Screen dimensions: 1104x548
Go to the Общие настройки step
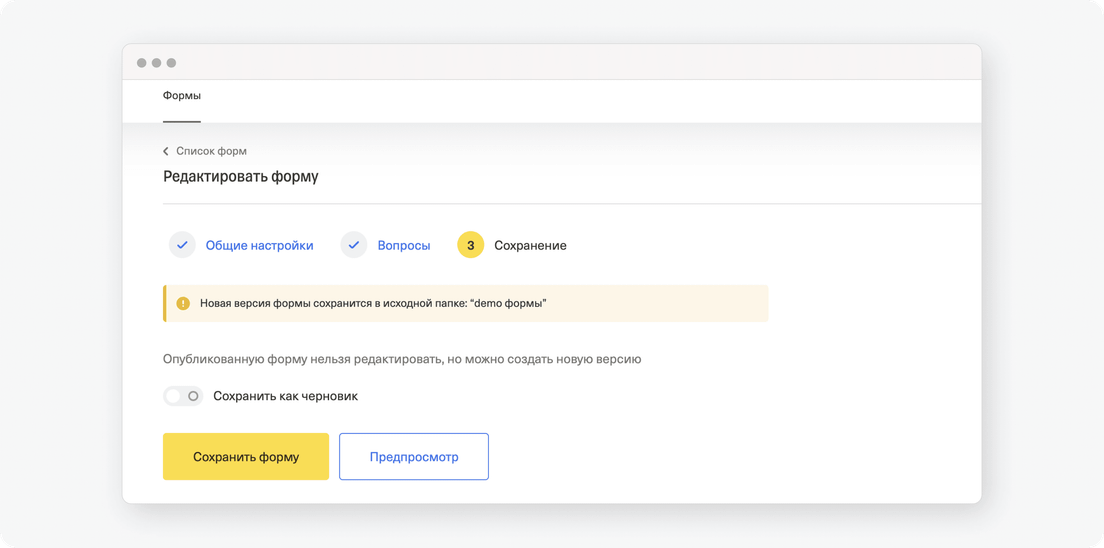coord(259,246)
